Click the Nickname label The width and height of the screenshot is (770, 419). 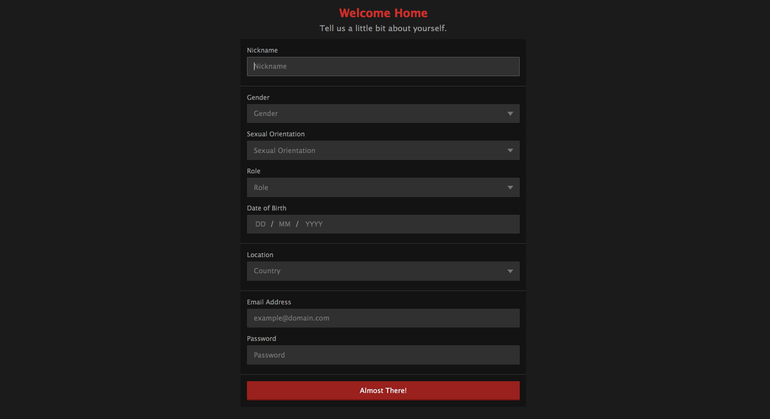[262, 50]
